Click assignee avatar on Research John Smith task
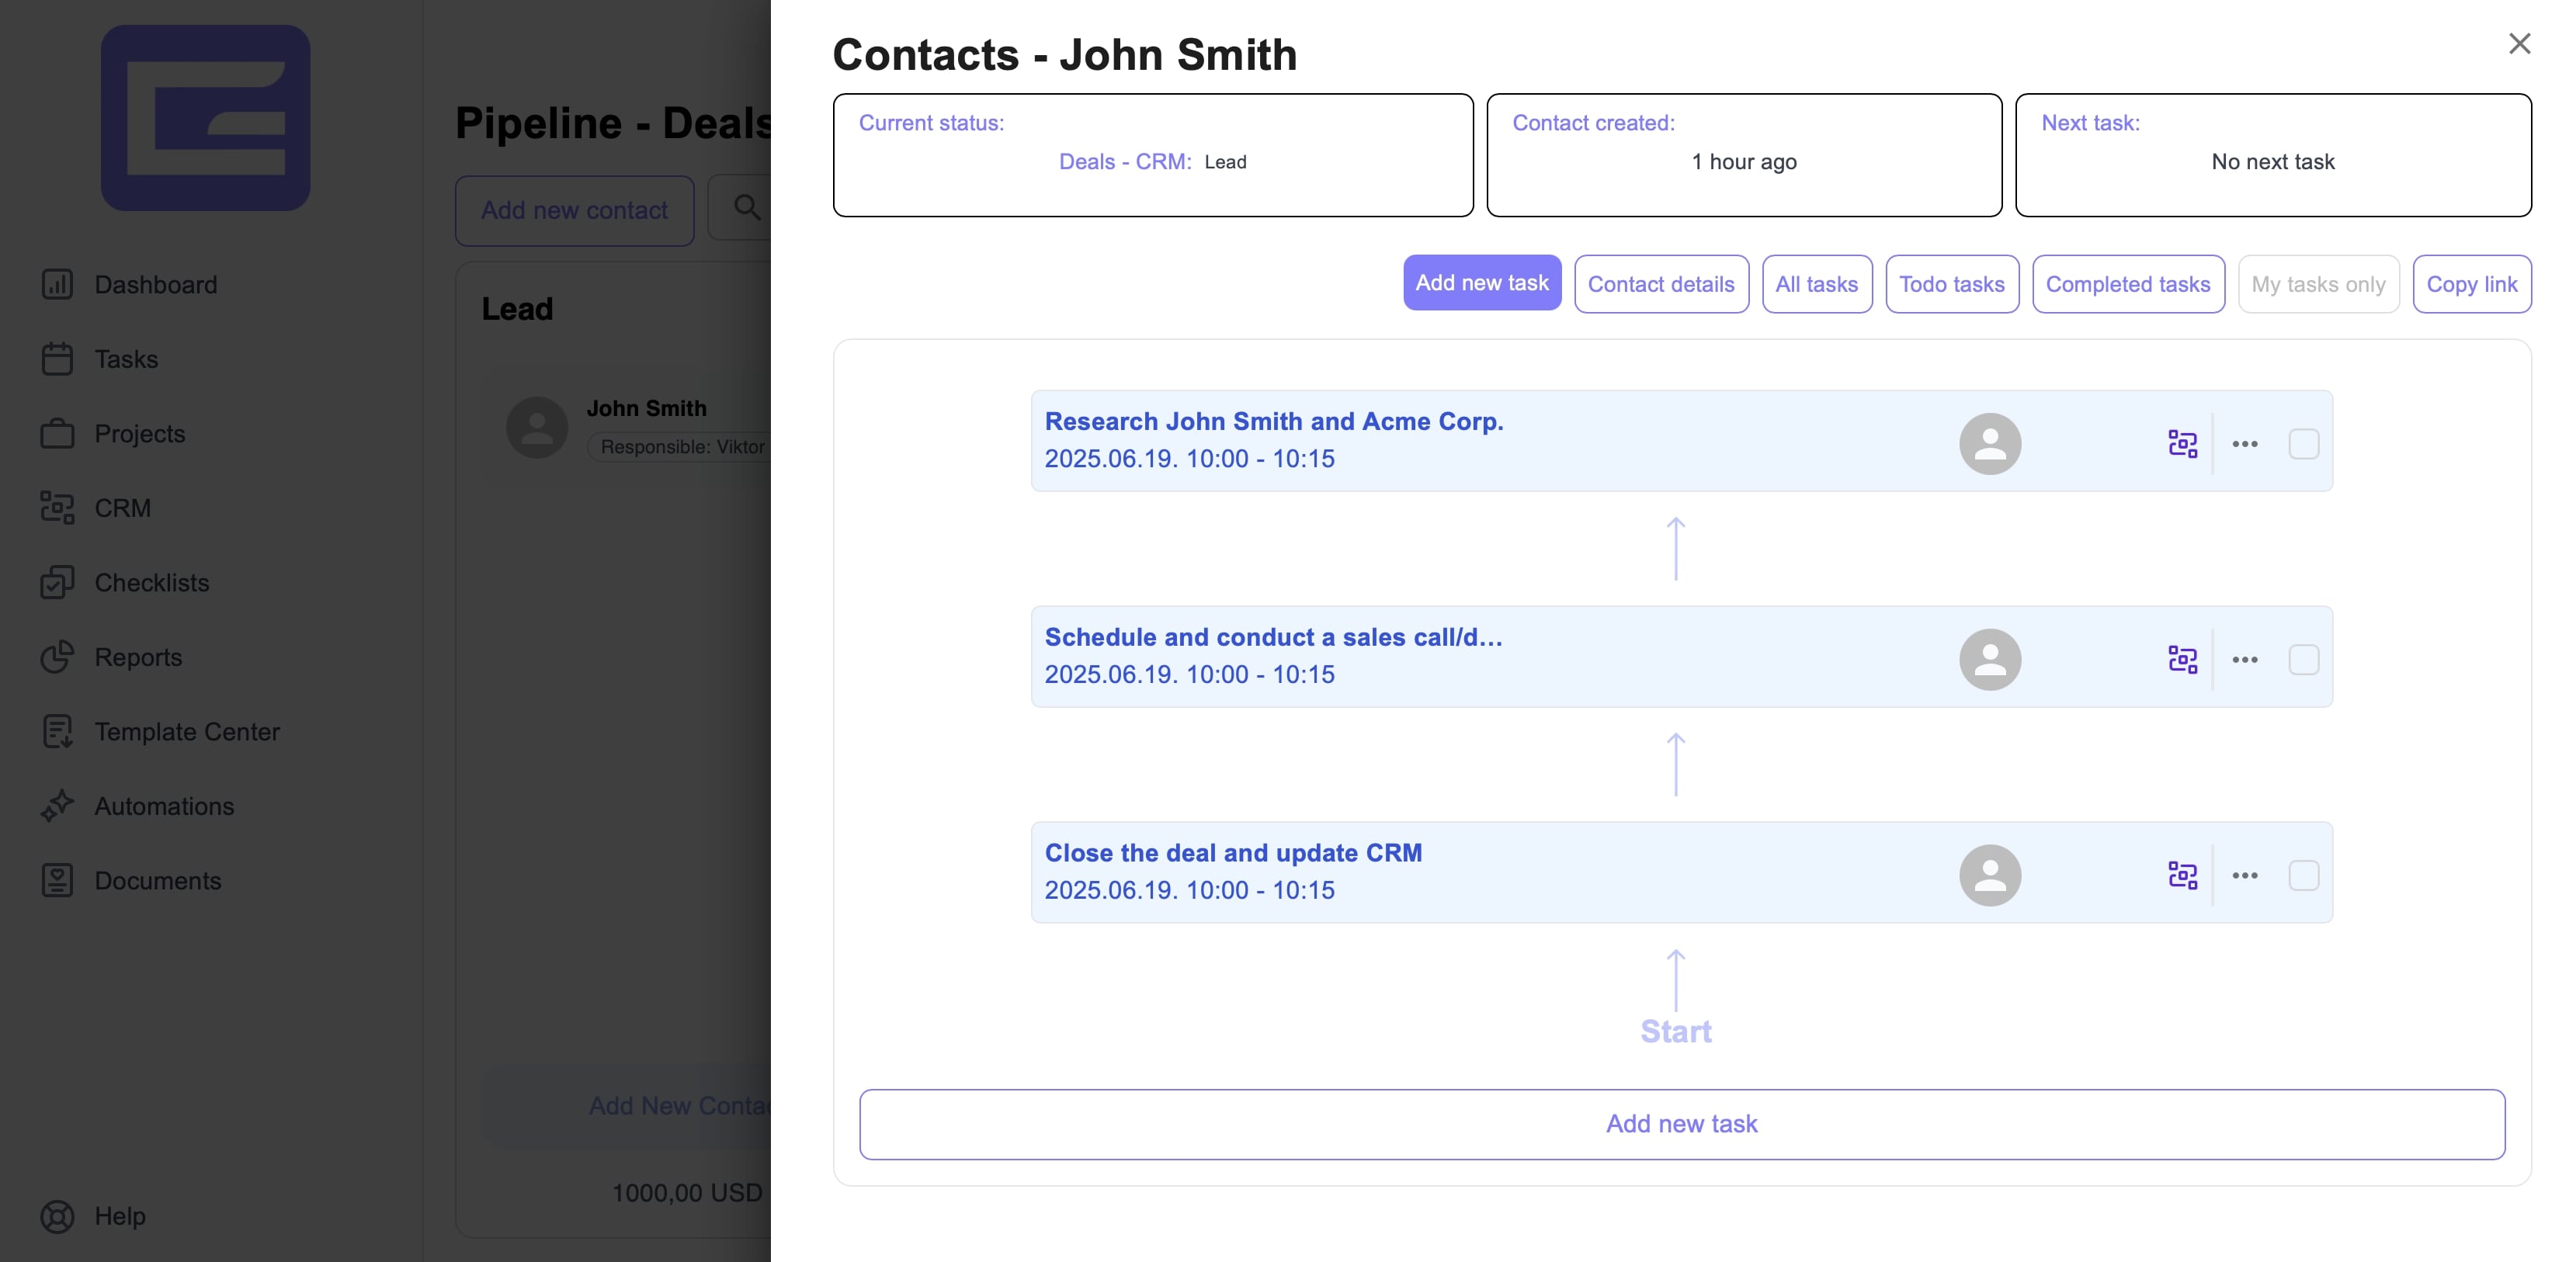 click(x=1990, y=443)
